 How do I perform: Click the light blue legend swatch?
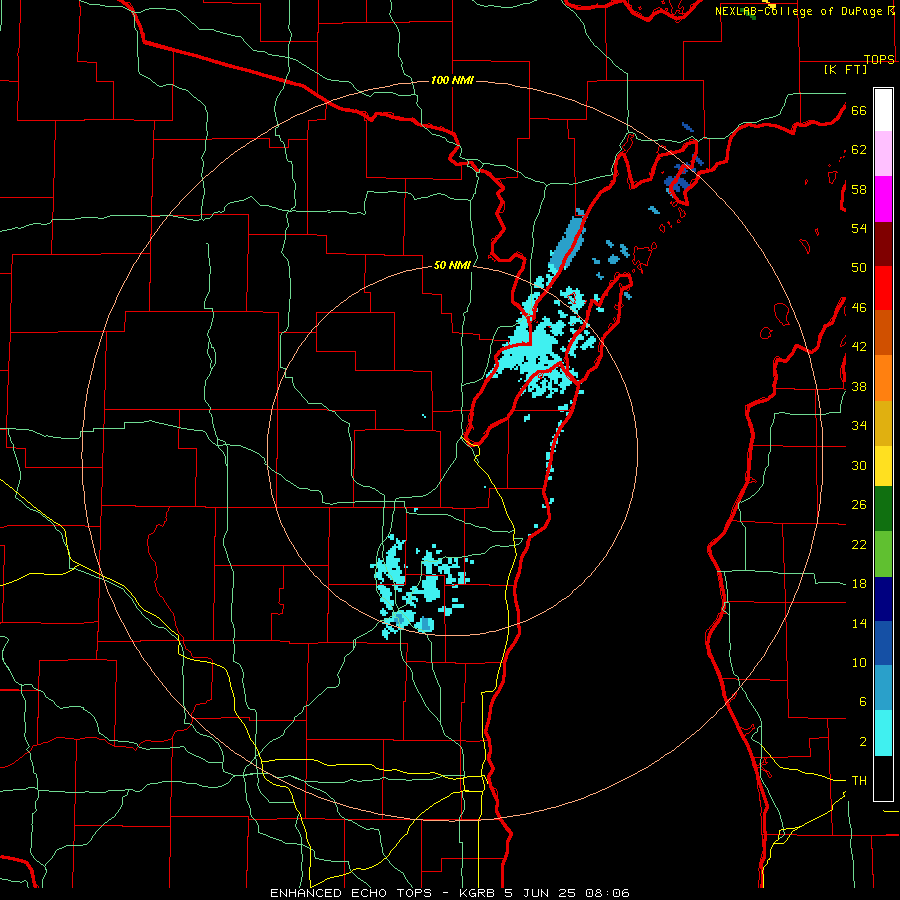[x=883, y=687]
